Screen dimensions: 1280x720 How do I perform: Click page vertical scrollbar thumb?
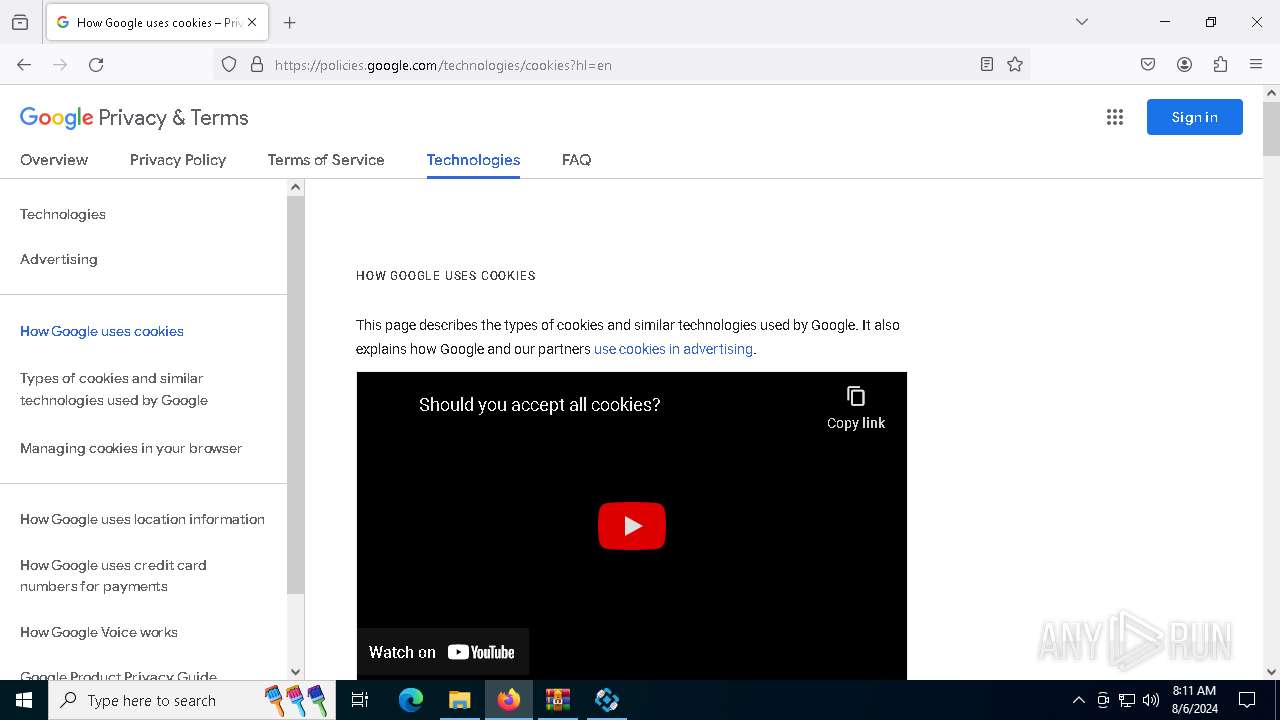pyautogui.click(x=1271, y=128)
